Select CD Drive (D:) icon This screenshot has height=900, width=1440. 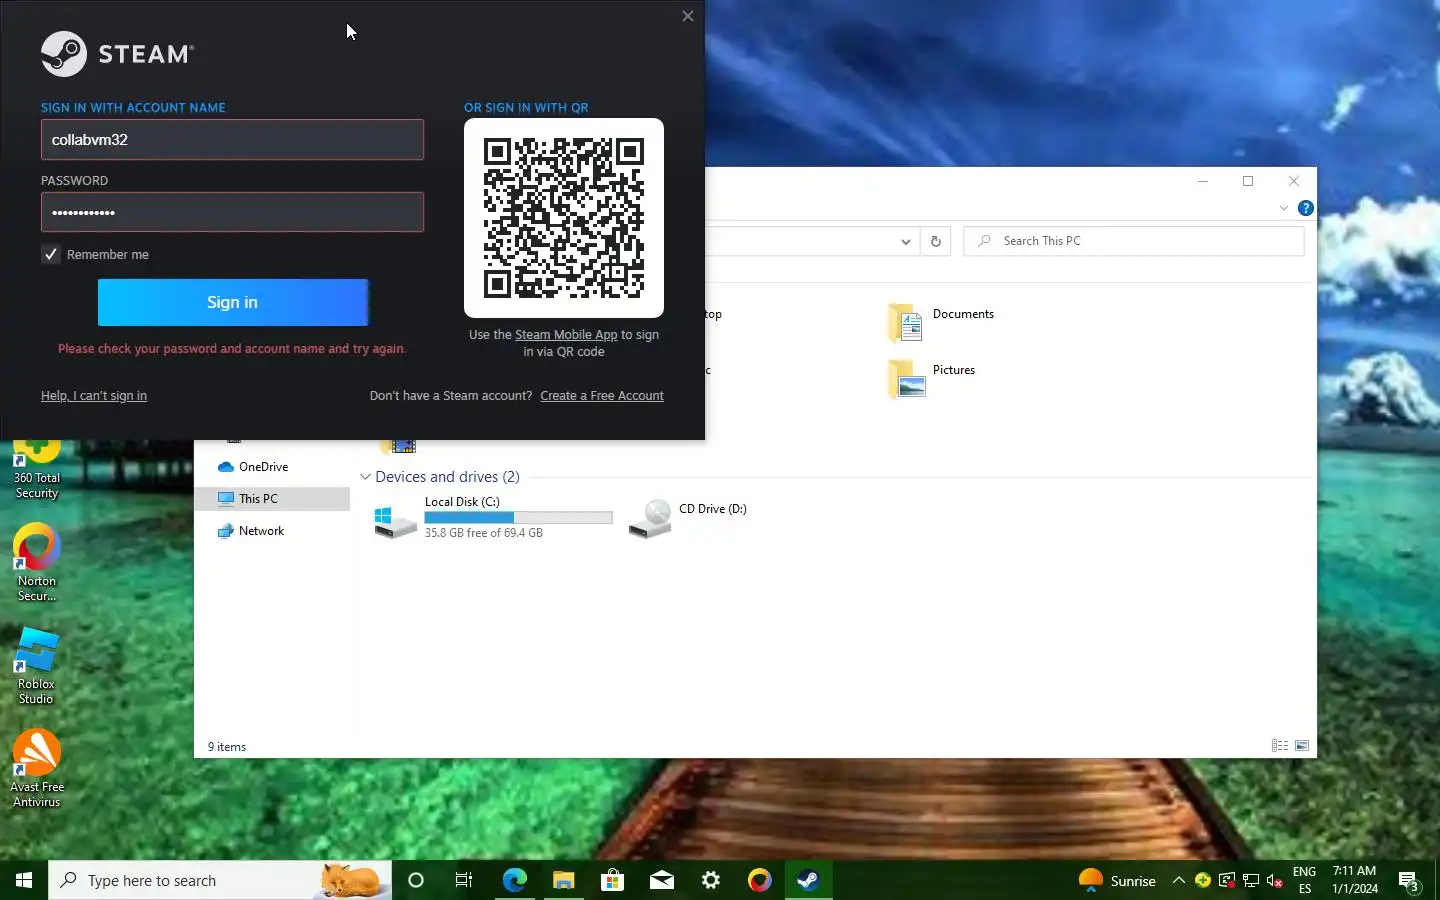click(650, 519)
